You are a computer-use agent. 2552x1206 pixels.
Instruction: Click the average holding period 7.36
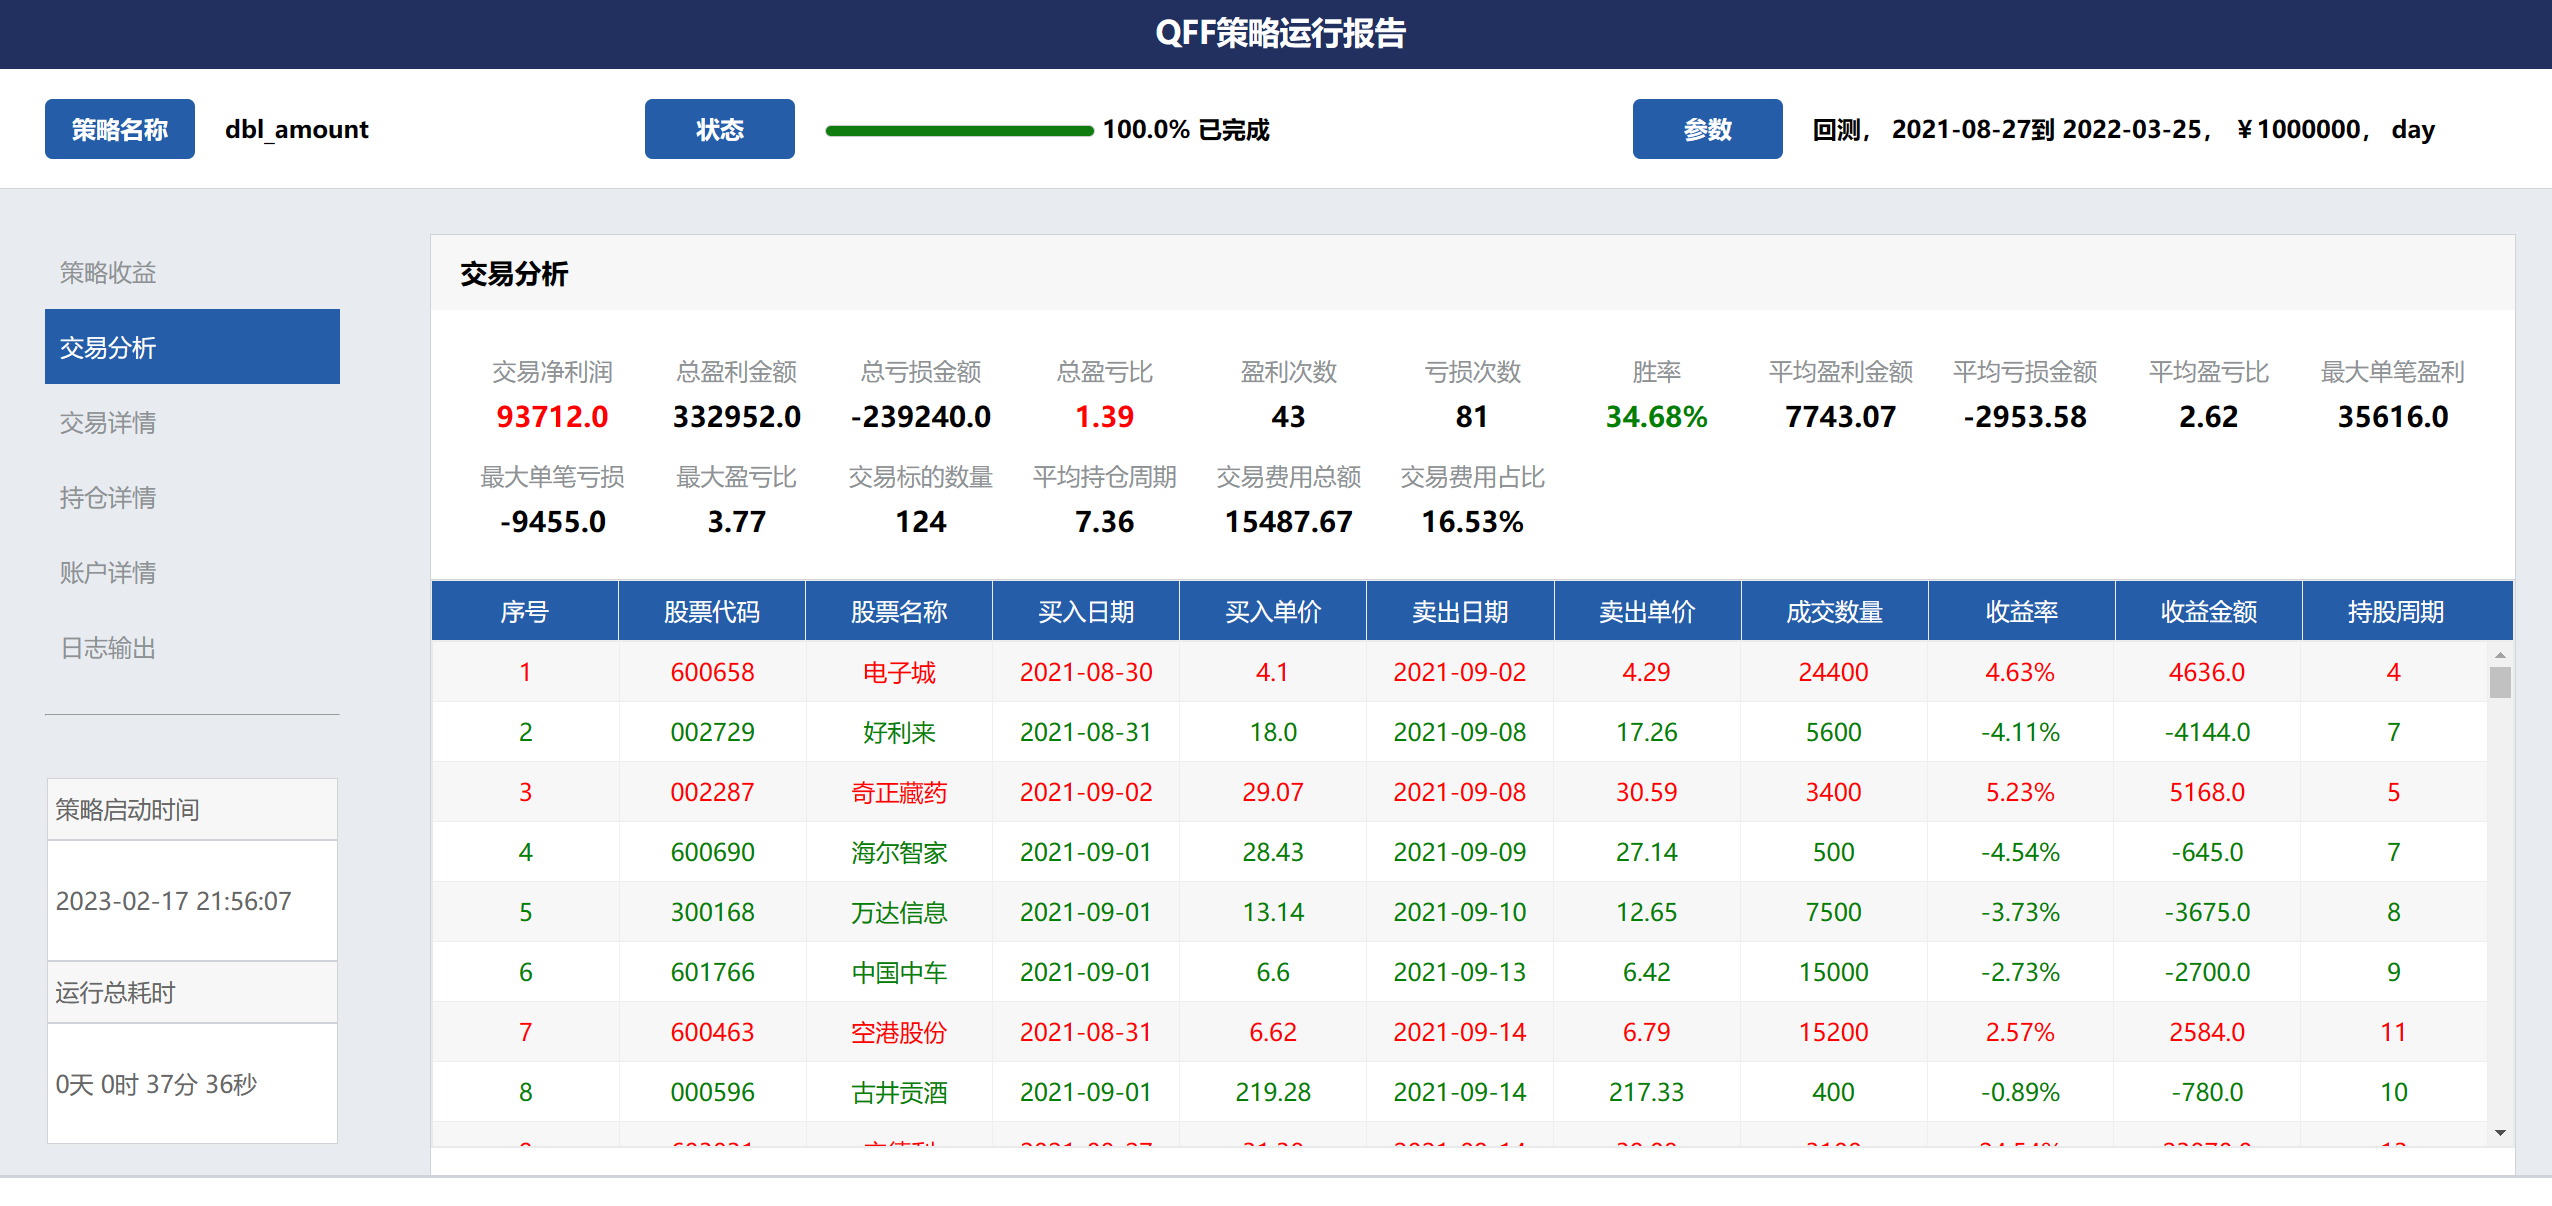1104,521
